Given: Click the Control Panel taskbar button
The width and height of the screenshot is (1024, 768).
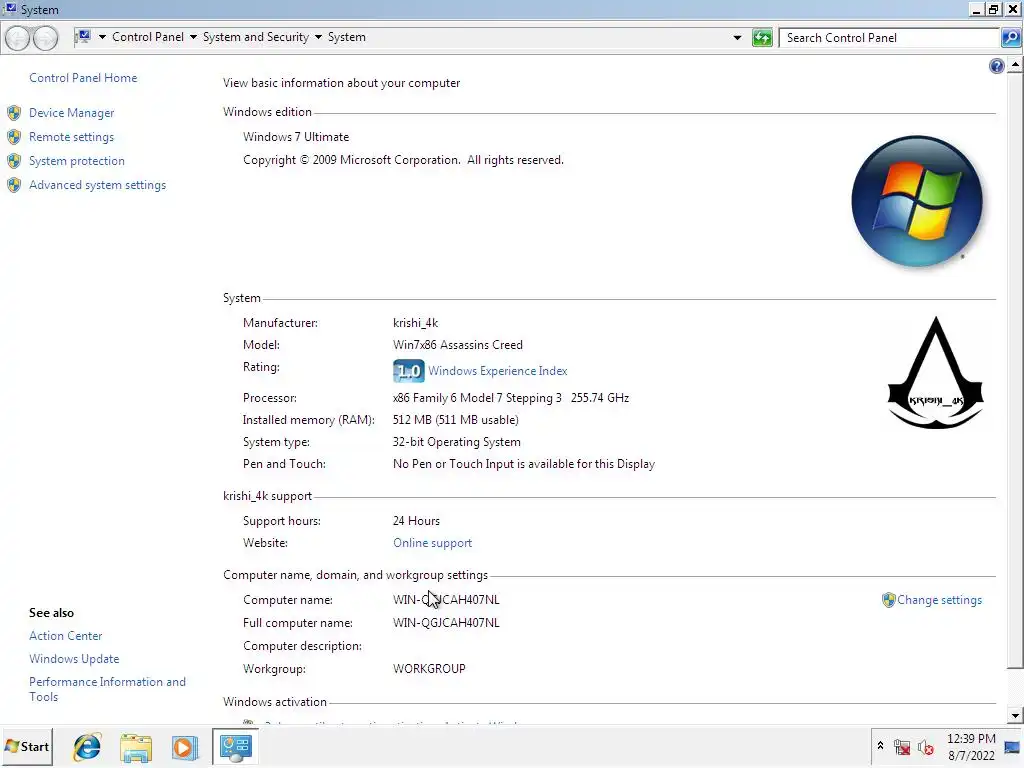Looking at the screenshot, I should click(x=235, y=747).
